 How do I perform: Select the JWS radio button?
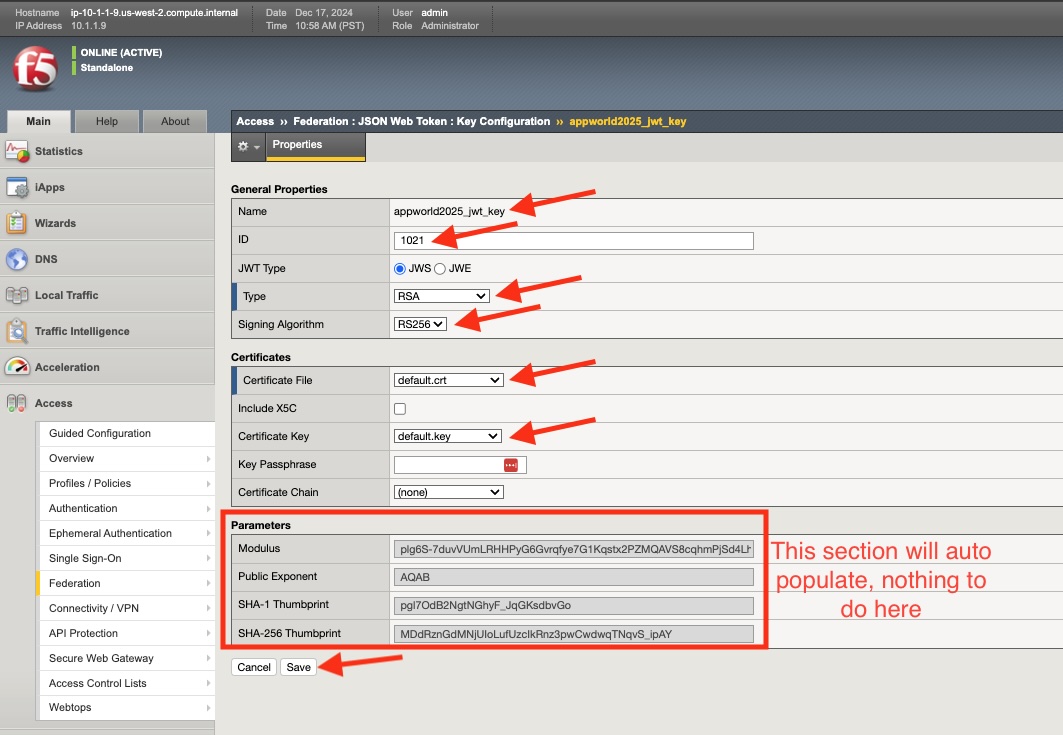click(400, 269)
